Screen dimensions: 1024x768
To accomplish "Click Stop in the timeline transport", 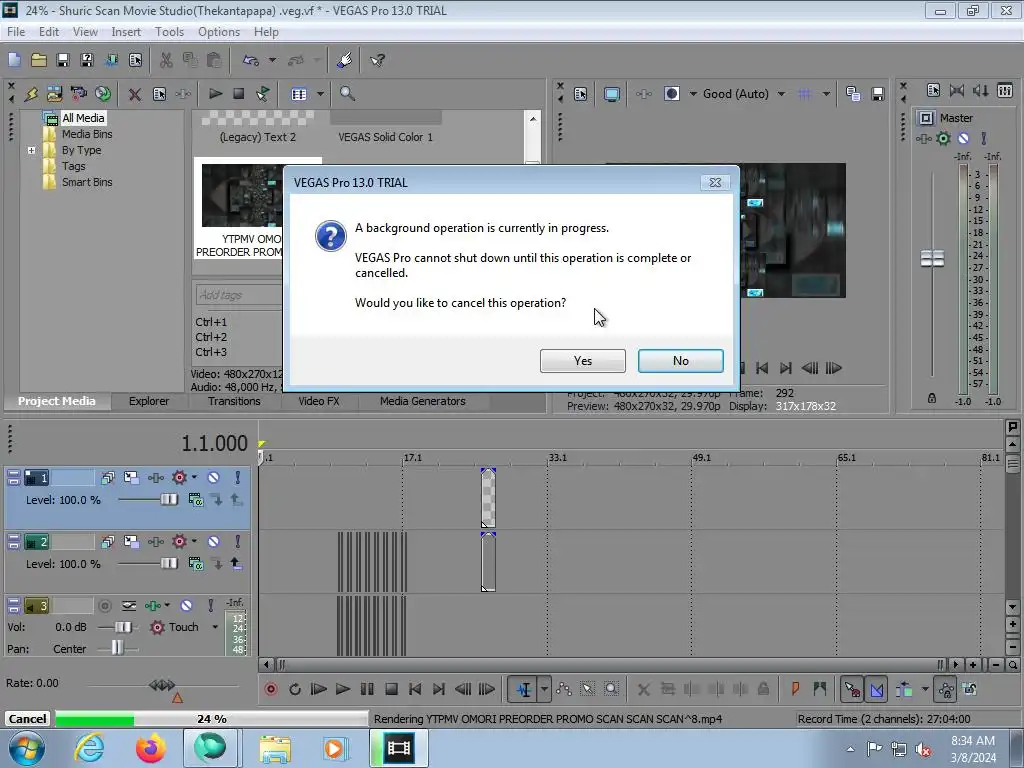I will tap(391, 689).
